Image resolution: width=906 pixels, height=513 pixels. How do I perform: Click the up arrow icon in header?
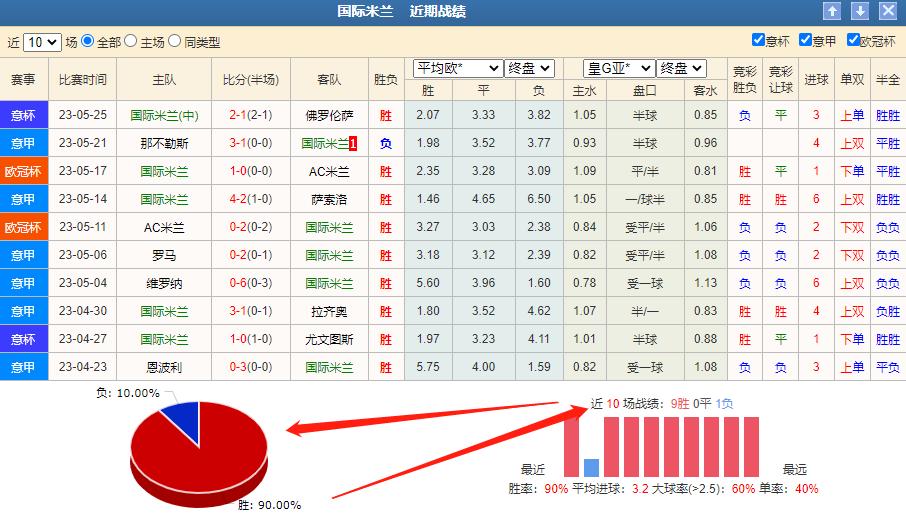(832, 11)
